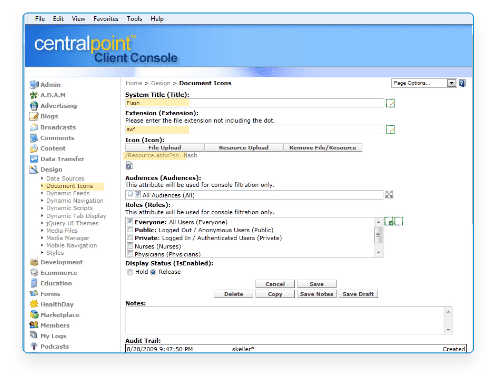Click into the System Title input field

255,103
